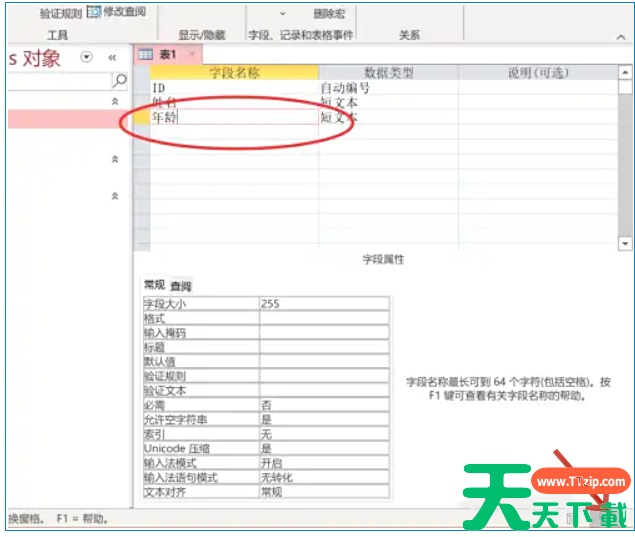This screenshot has height=537, width=635.
Task: Click the 修改查阅 (Modify Lookups) icon
Action: click(94, 12)
